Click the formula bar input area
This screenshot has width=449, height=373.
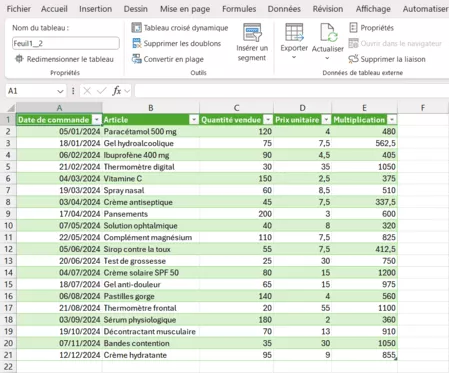point(292,91)
